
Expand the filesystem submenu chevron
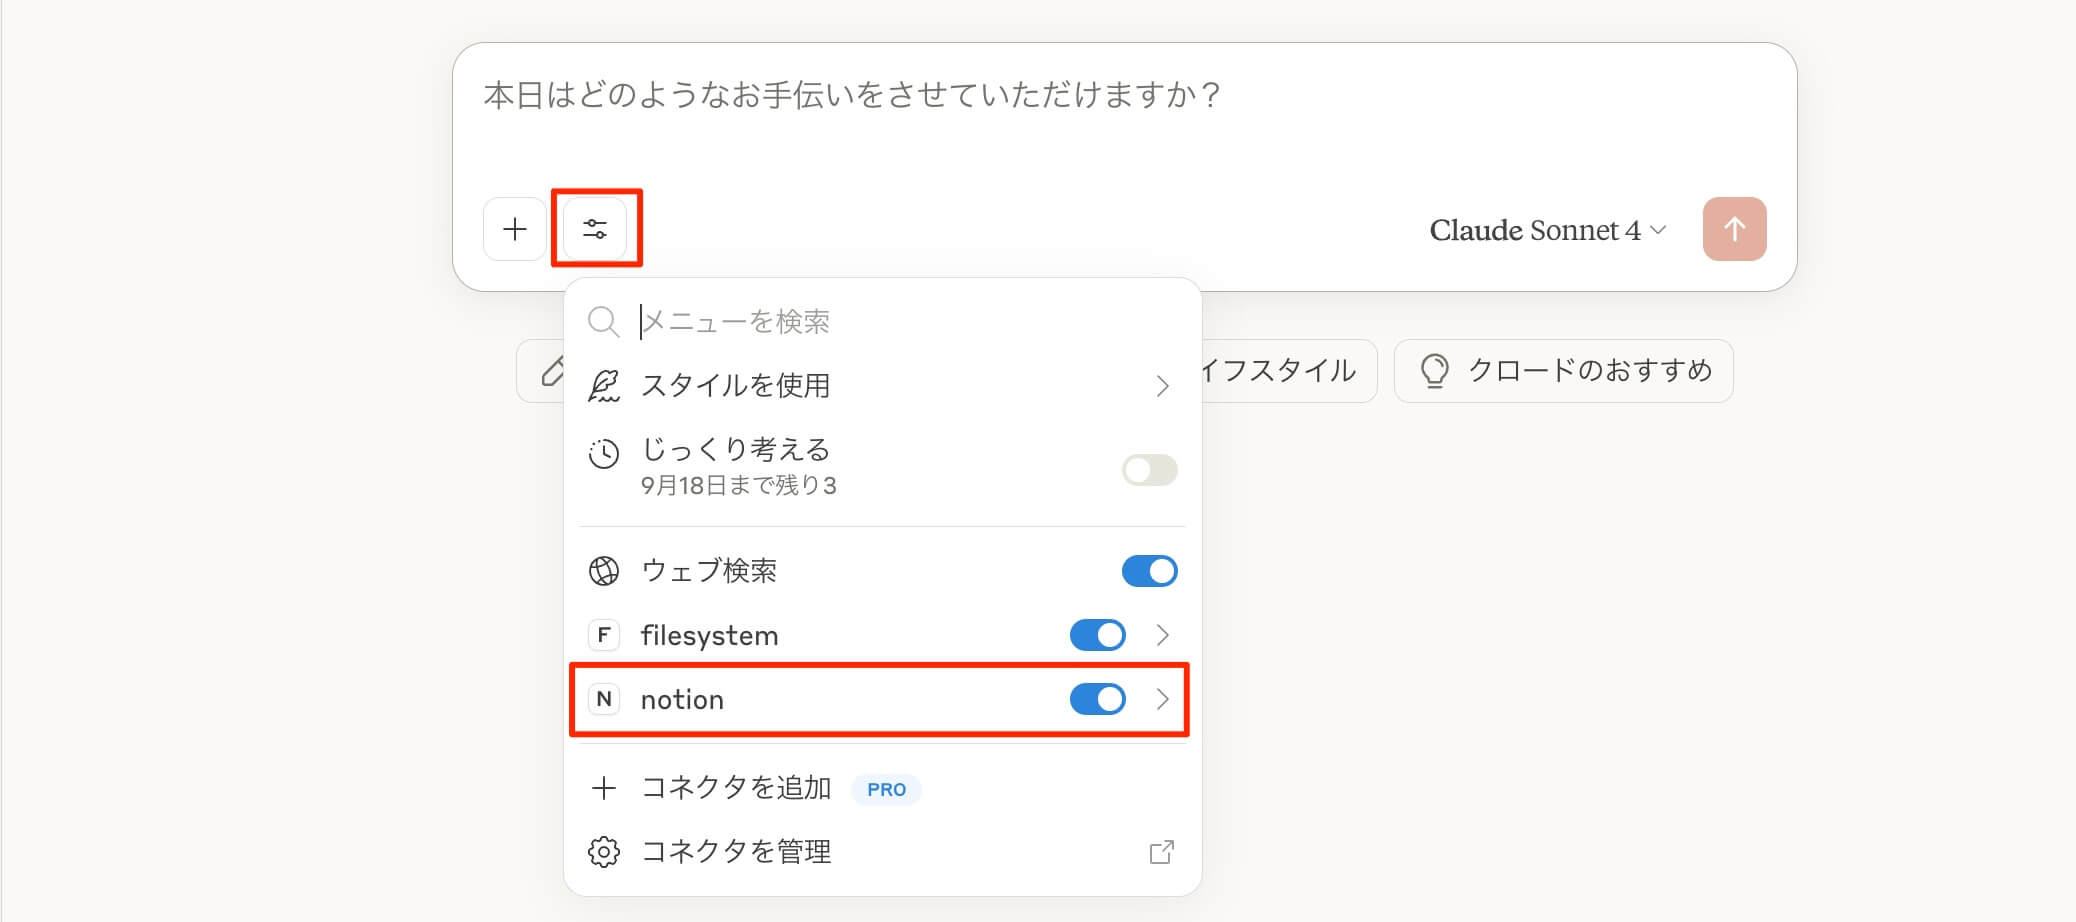(1162, 635)
